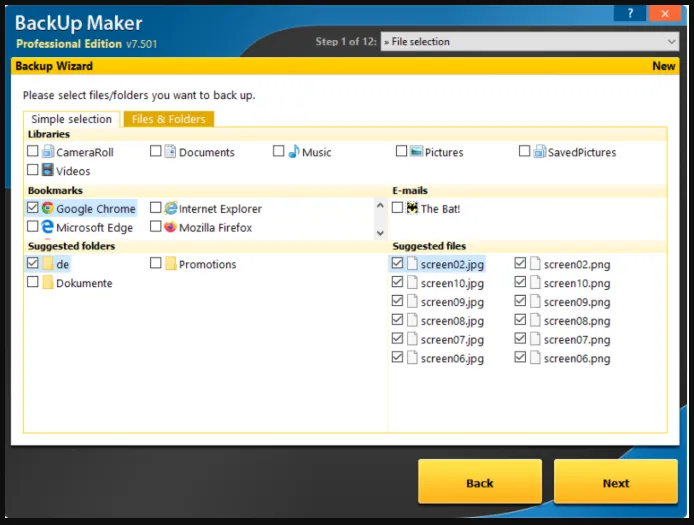Select the screen10.png file name
The height and width of the screenshot is (525, 694).
577,283
